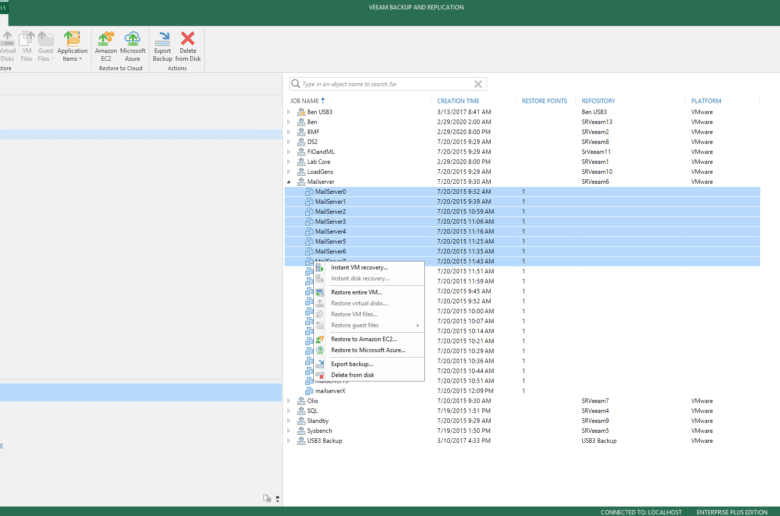This screenshot has height=516, width=780.
Task: Expand the BMF job node
Action: click(289, 132)
